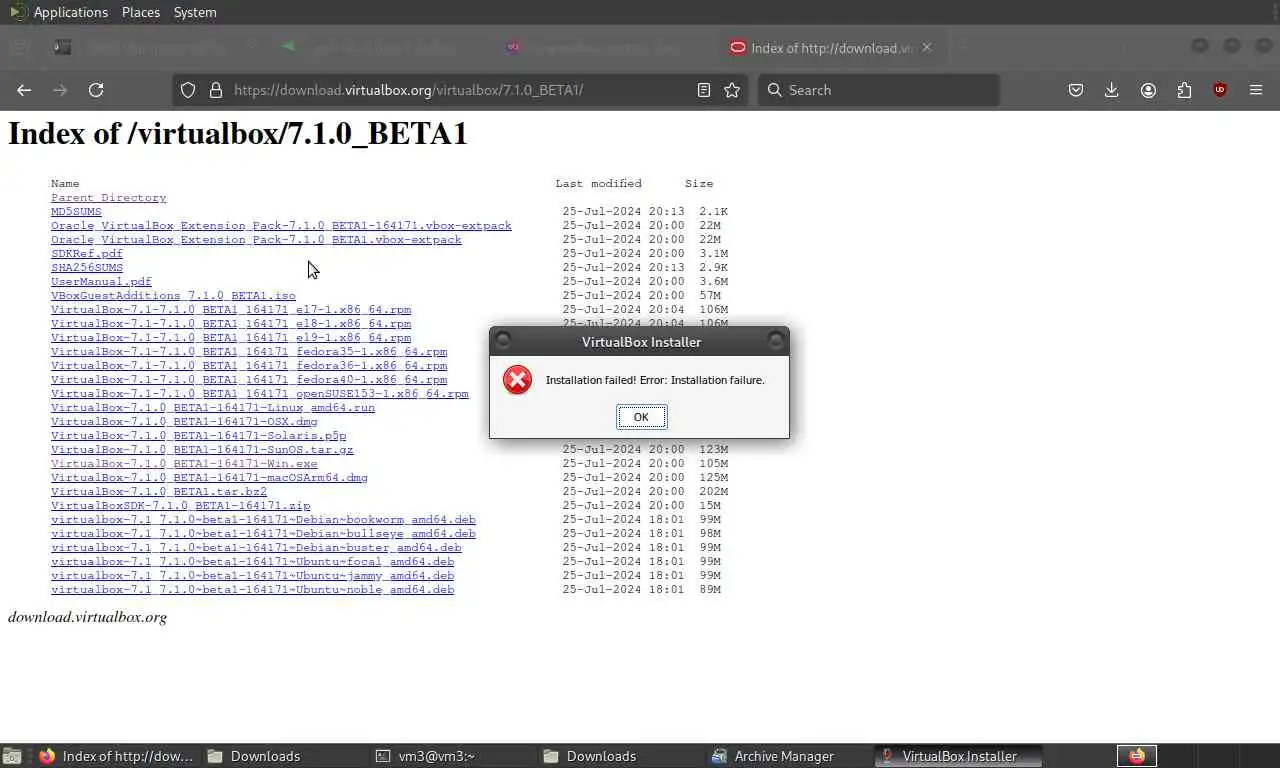This screenshot has height=768, width=1280.
Task: Open the Pocket save icon
Action: (x=1076, y=90)
